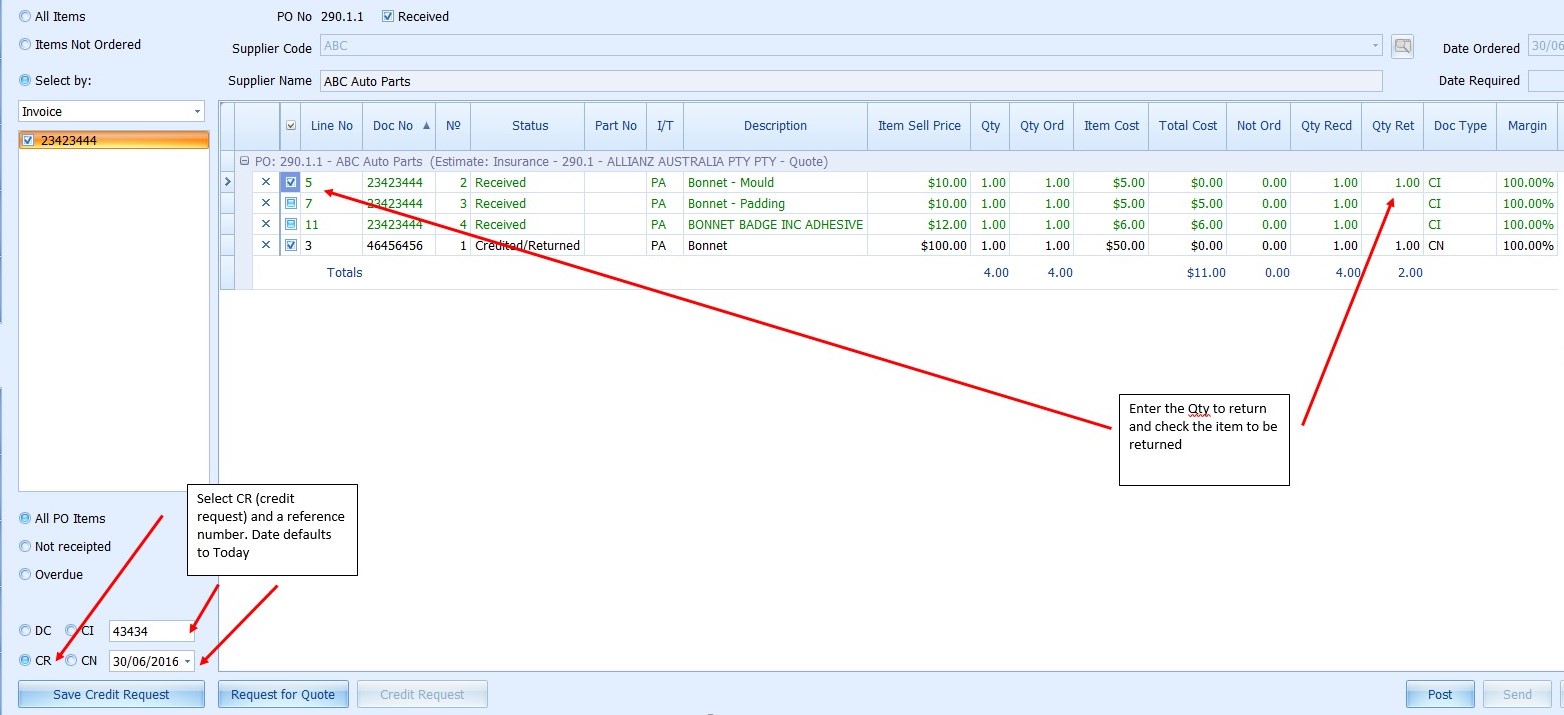
Task: Click the $12.00 item sell price cell
Action: [919, 224]
